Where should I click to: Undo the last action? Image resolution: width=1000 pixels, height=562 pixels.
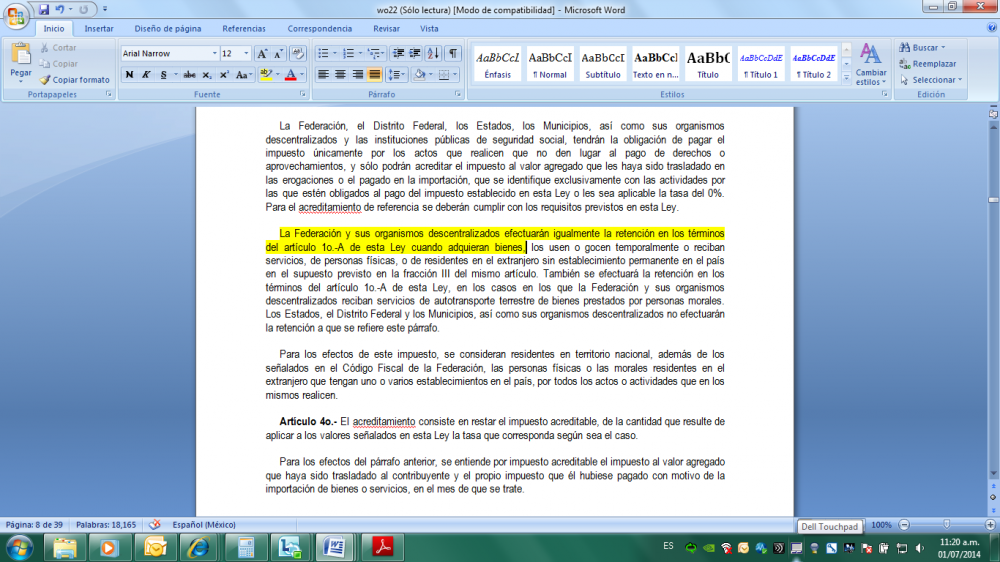(x=60, y=10)
